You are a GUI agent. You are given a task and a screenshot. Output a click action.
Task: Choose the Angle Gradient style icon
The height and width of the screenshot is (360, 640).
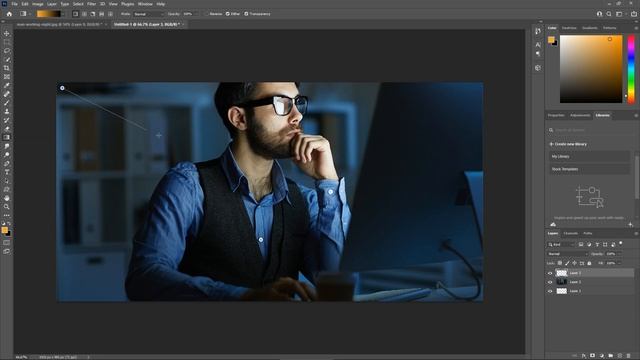click(93, 14)
